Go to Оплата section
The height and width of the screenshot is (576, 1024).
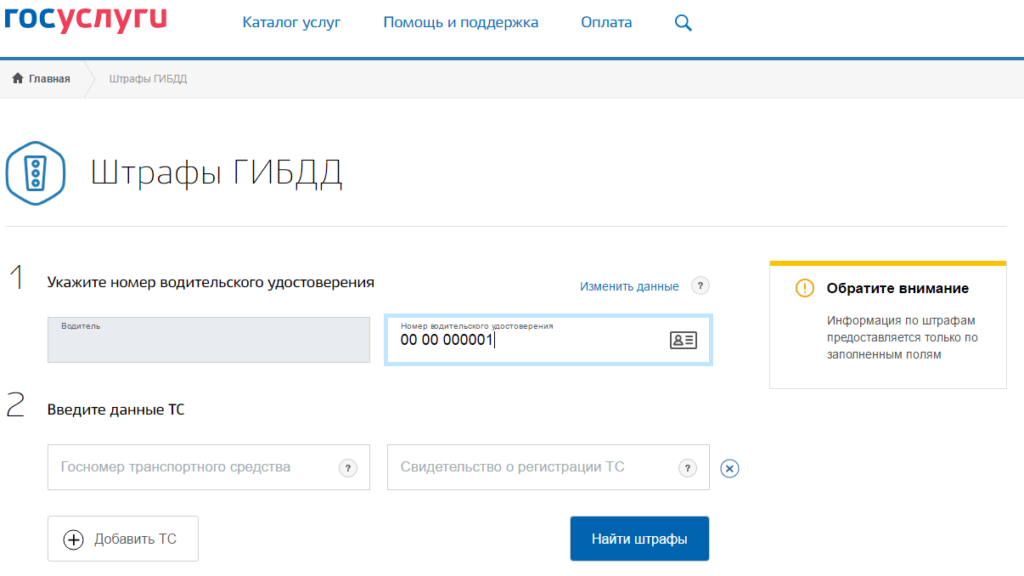pyautogui.click(x=606, y=23)
